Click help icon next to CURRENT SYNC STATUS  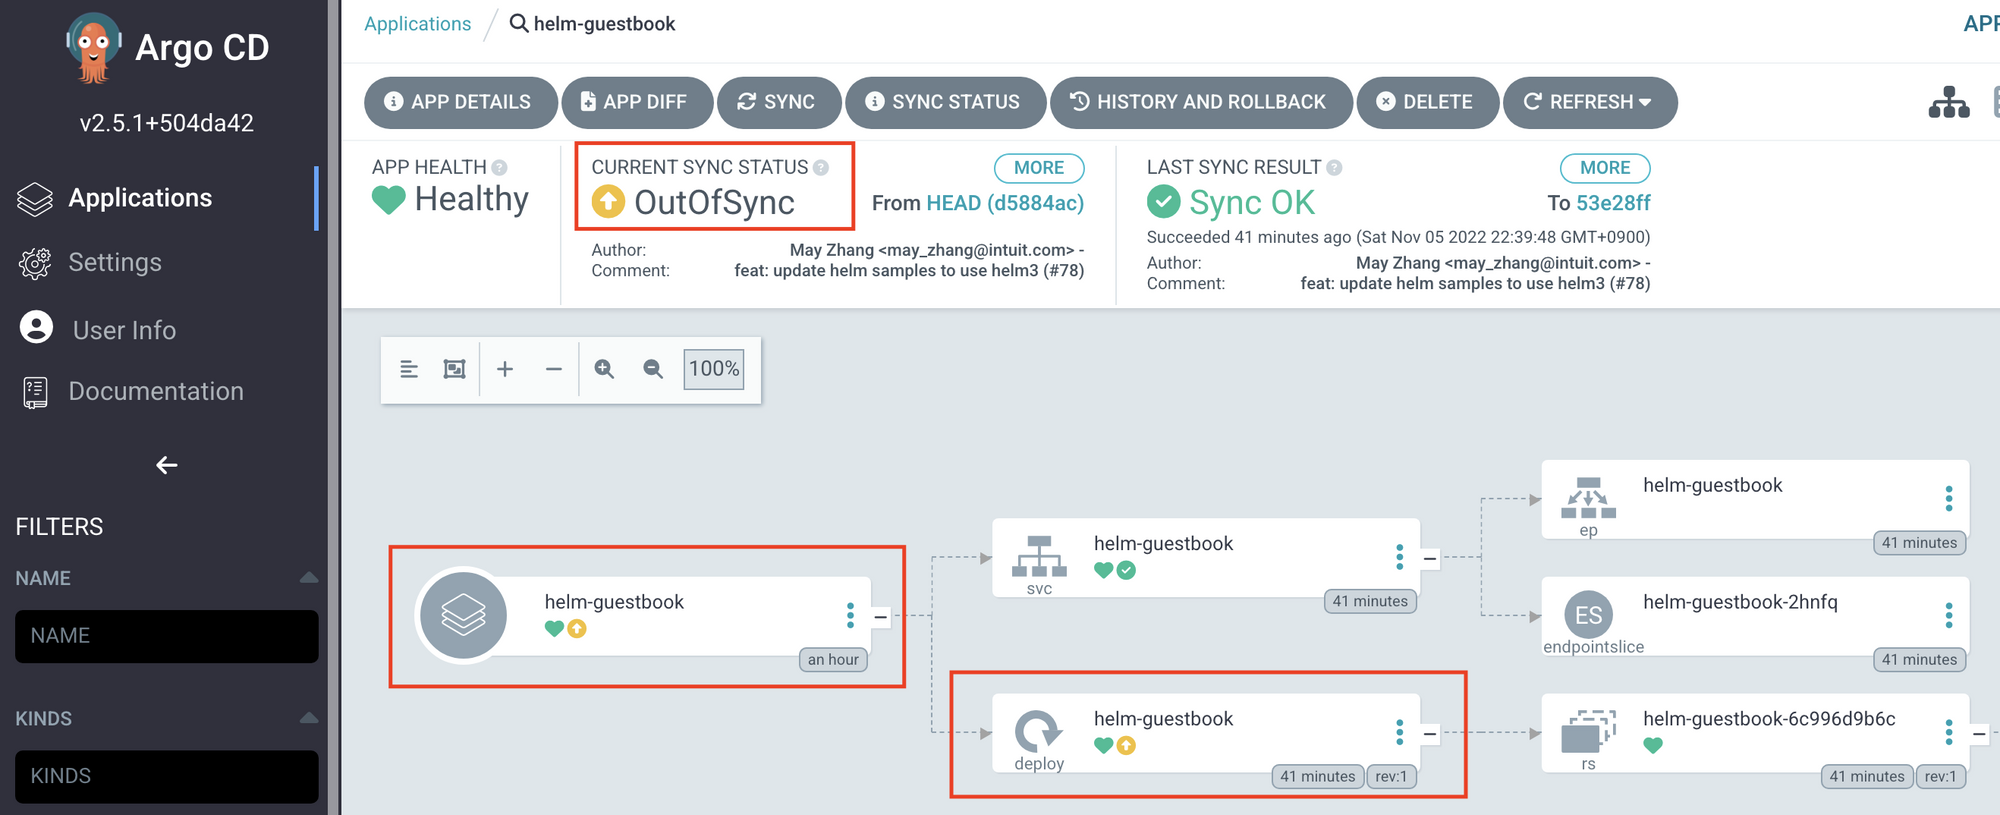click(x=821, y=168)
